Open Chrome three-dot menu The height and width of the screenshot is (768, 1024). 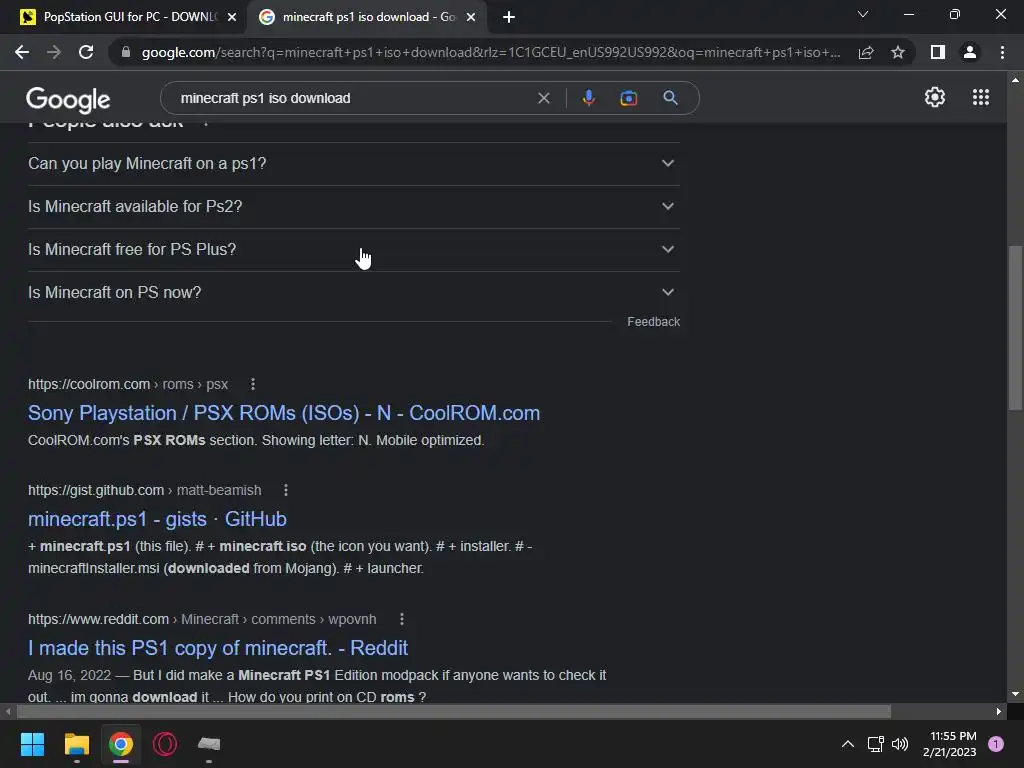[1002, 52]
